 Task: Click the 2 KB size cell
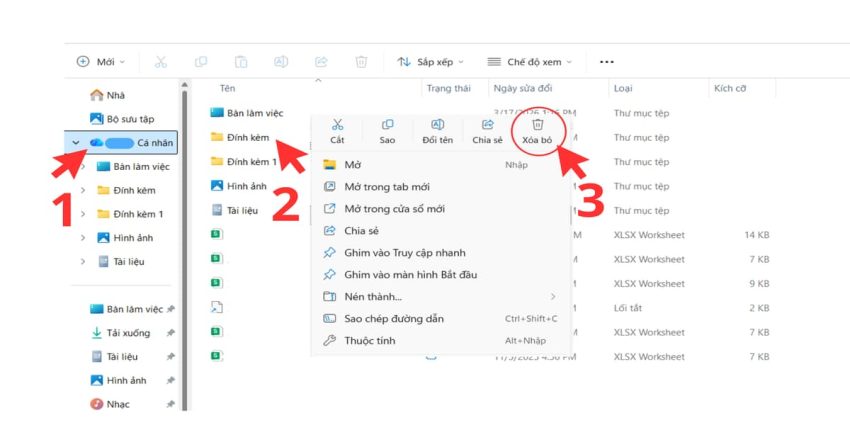(x=759, y=308)
